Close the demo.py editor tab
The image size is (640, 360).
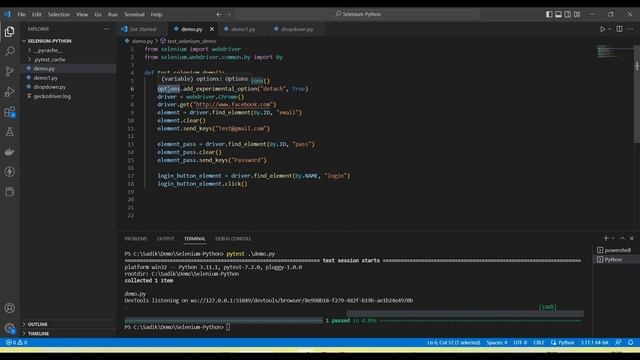212,29
